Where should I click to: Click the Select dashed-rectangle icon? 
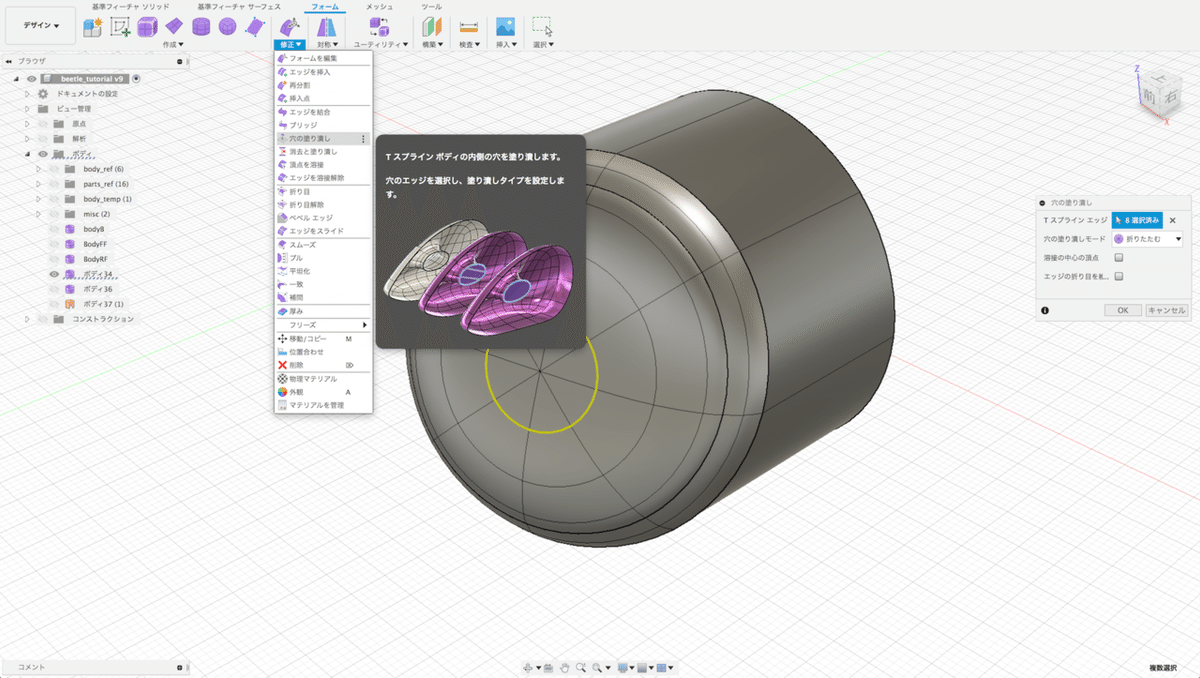pos(542,27)
